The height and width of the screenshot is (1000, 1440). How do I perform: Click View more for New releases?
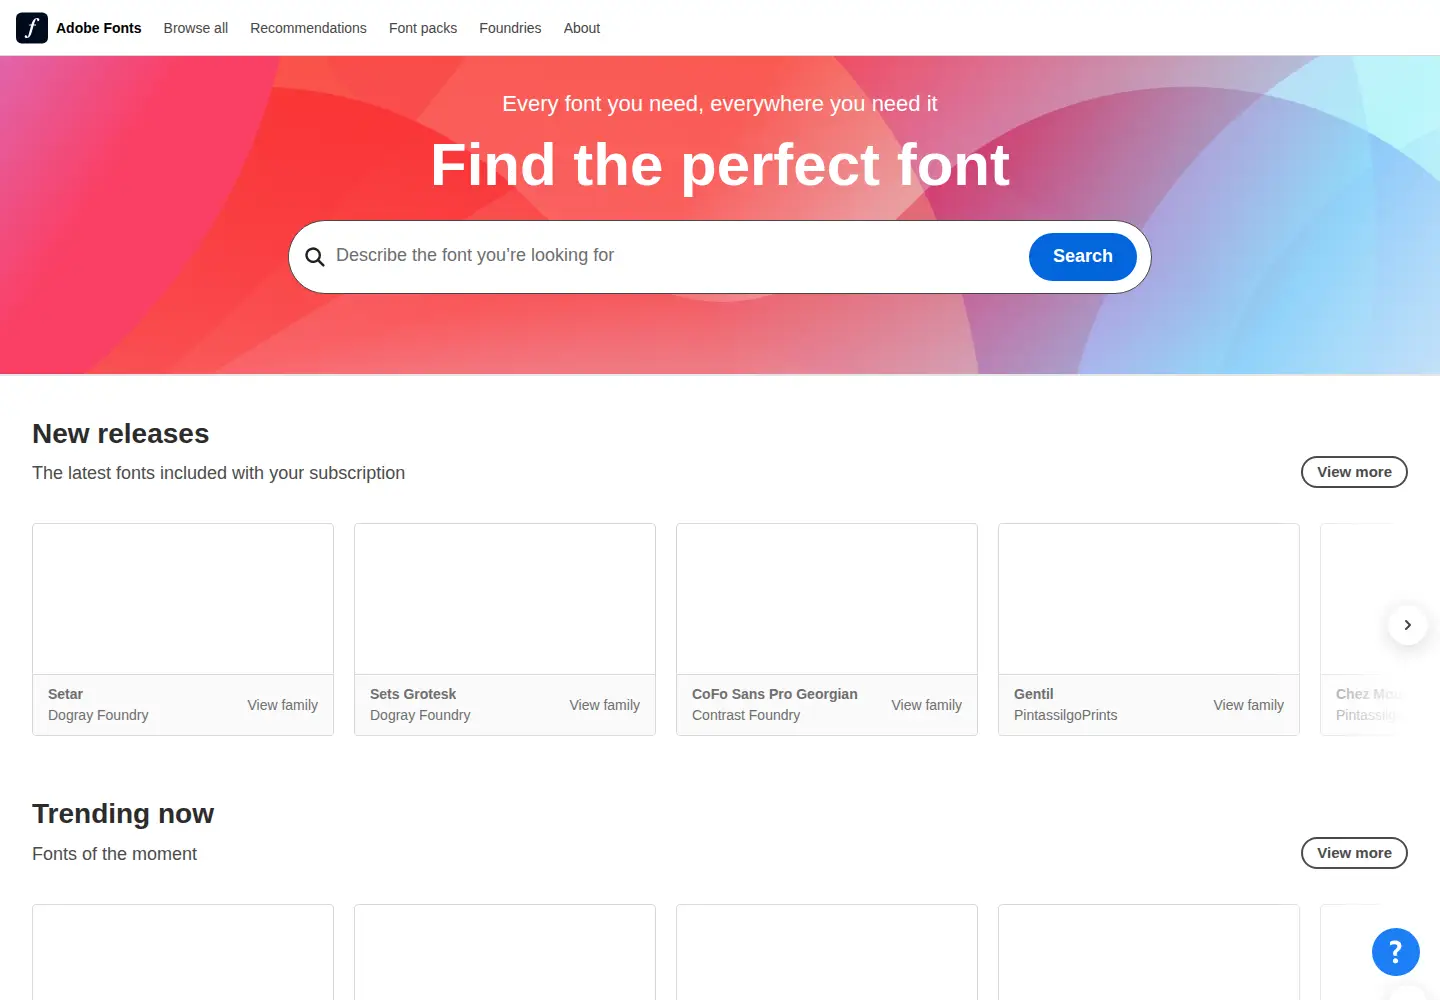click(1354, 472)
